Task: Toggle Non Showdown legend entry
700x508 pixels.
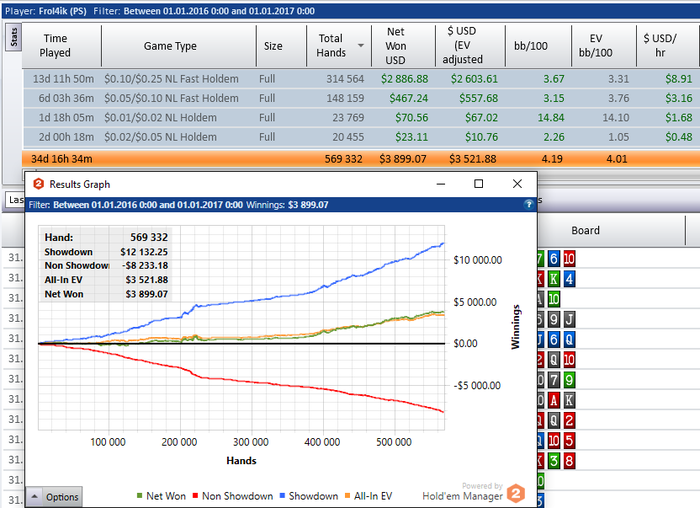Action: (x=233, y=496)
